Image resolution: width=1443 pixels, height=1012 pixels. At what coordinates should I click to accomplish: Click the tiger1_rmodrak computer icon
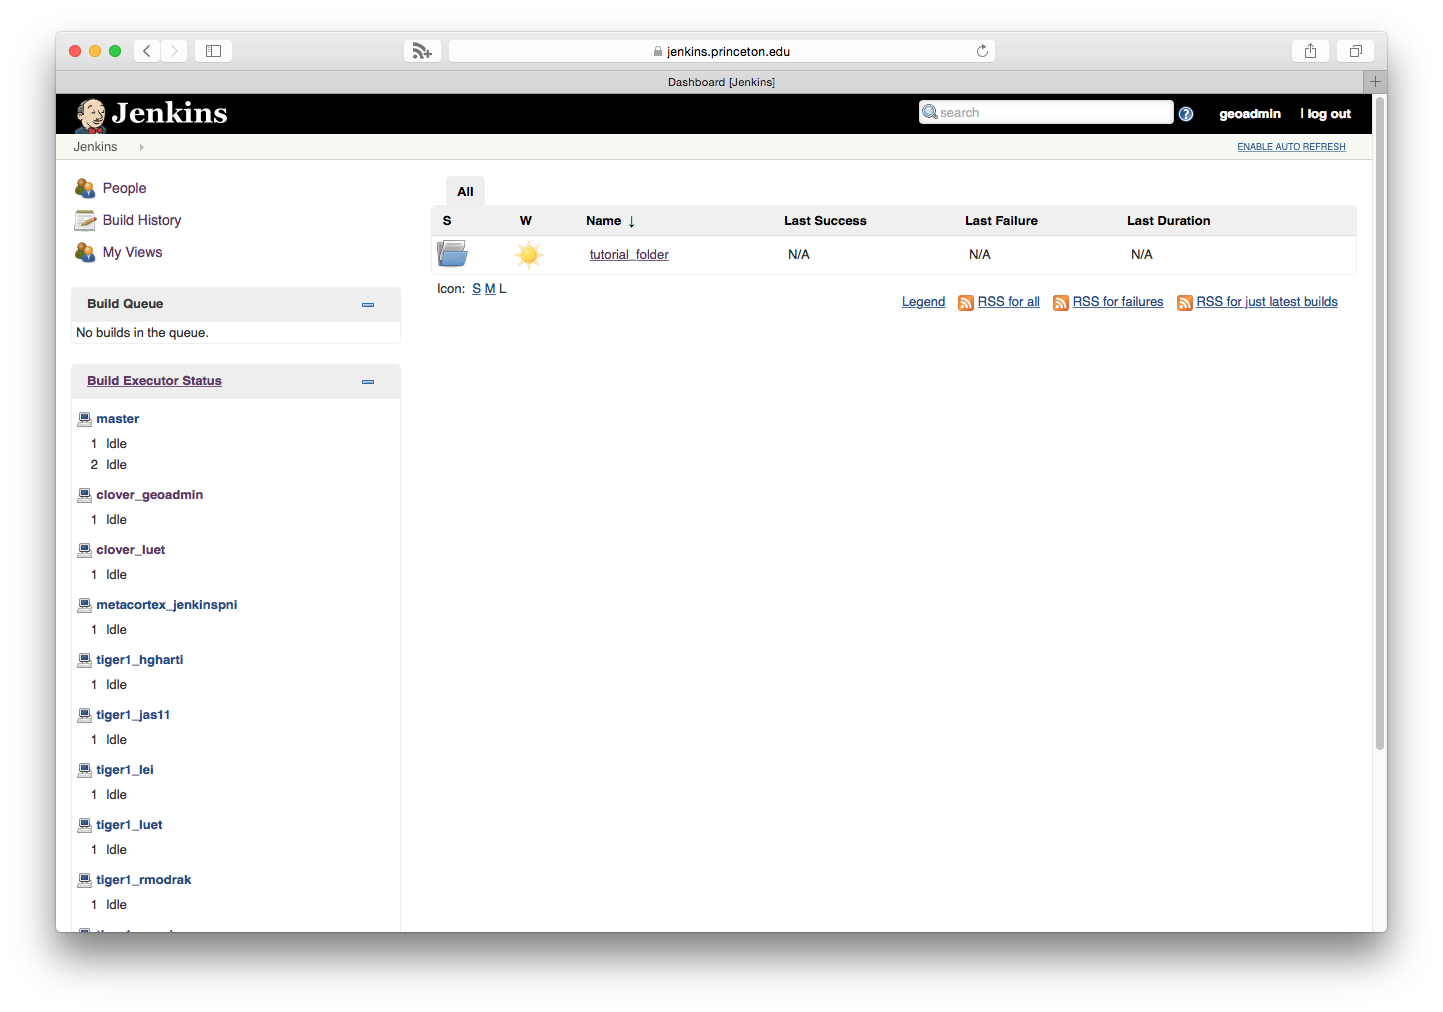tap(85, 879)
